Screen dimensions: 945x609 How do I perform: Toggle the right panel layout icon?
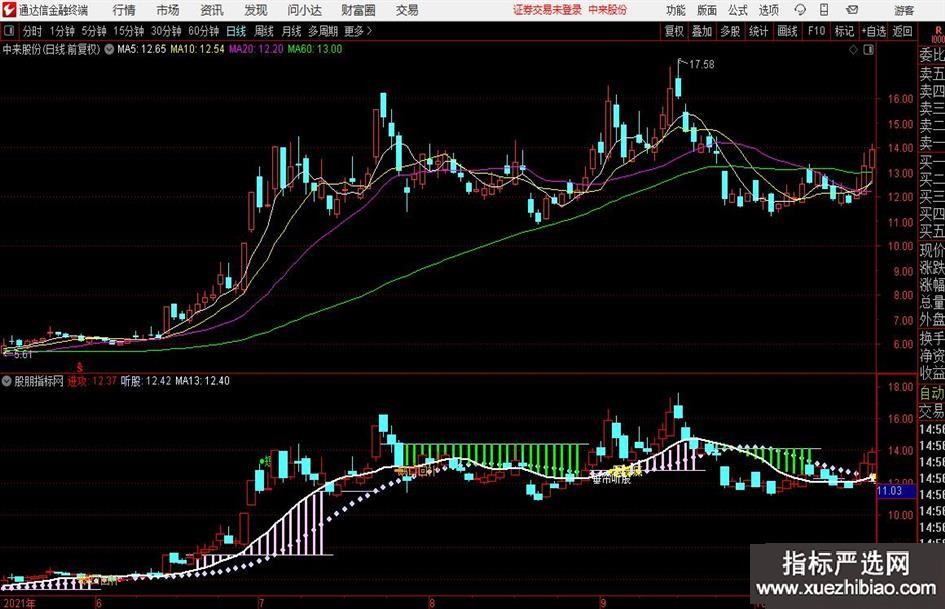point(868,50)
